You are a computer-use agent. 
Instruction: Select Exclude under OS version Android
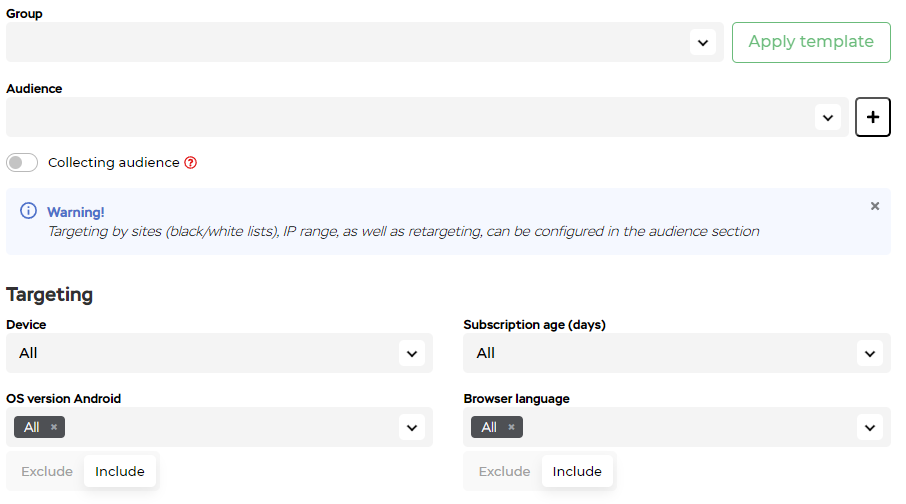click(47, 471)
